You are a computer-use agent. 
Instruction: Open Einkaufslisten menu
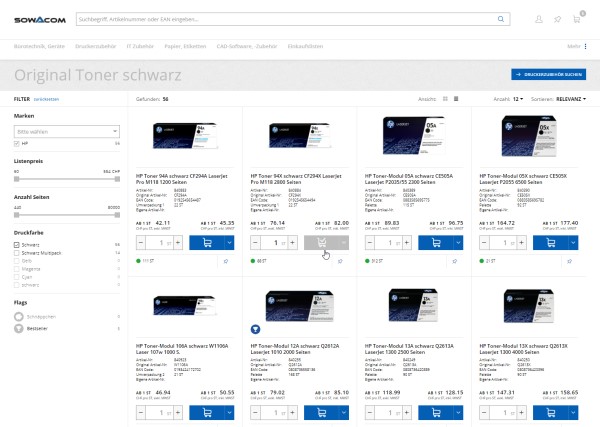click(305, 46)
